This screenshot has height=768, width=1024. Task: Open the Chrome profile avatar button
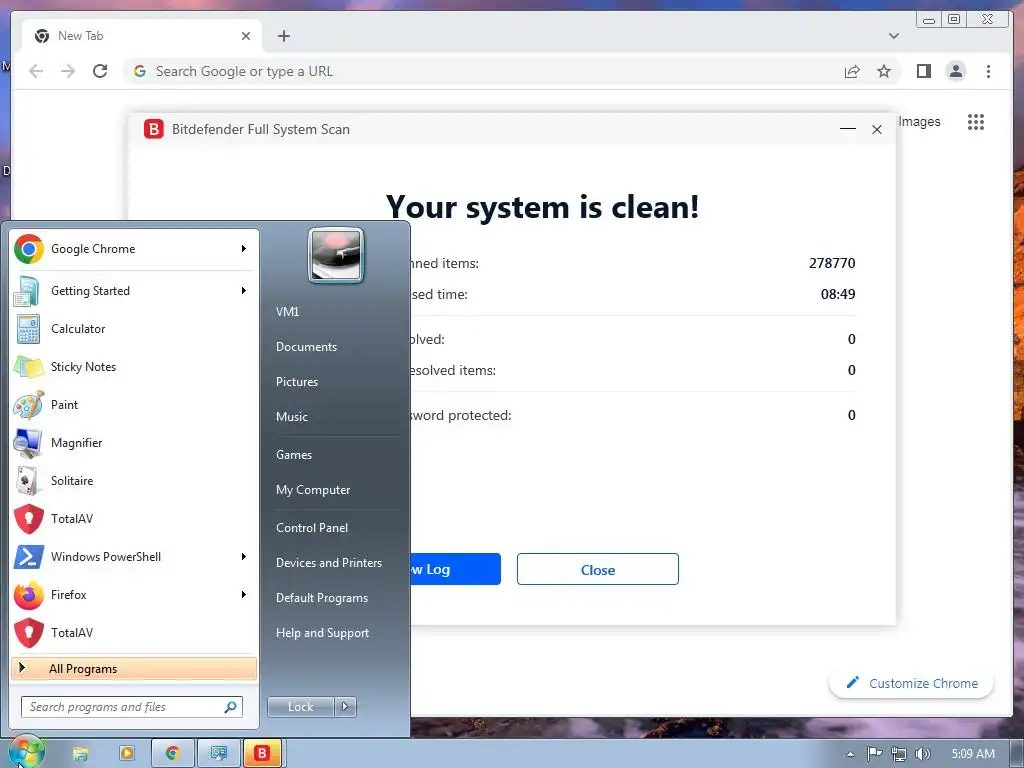955,71
